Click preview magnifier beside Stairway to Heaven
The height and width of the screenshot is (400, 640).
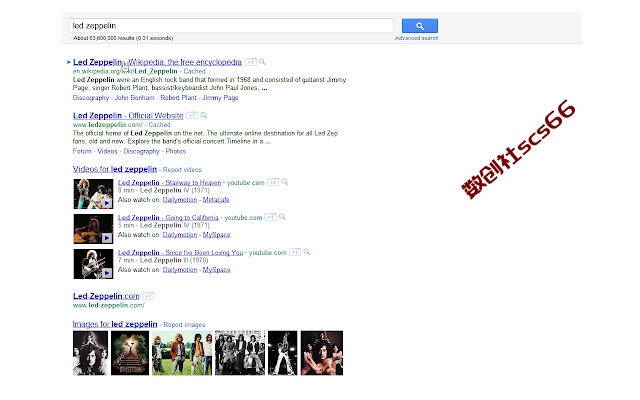284,182
